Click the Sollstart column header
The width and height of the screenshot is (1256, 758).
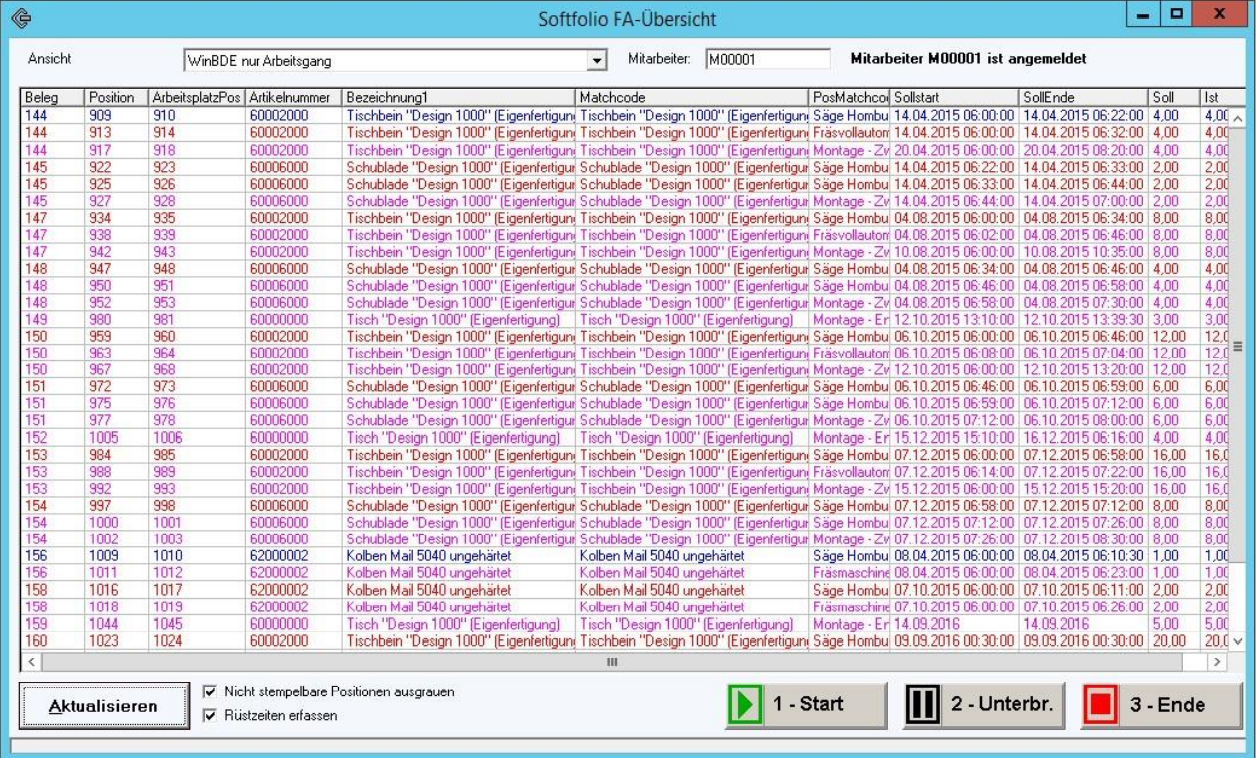[x=954, y=97]
